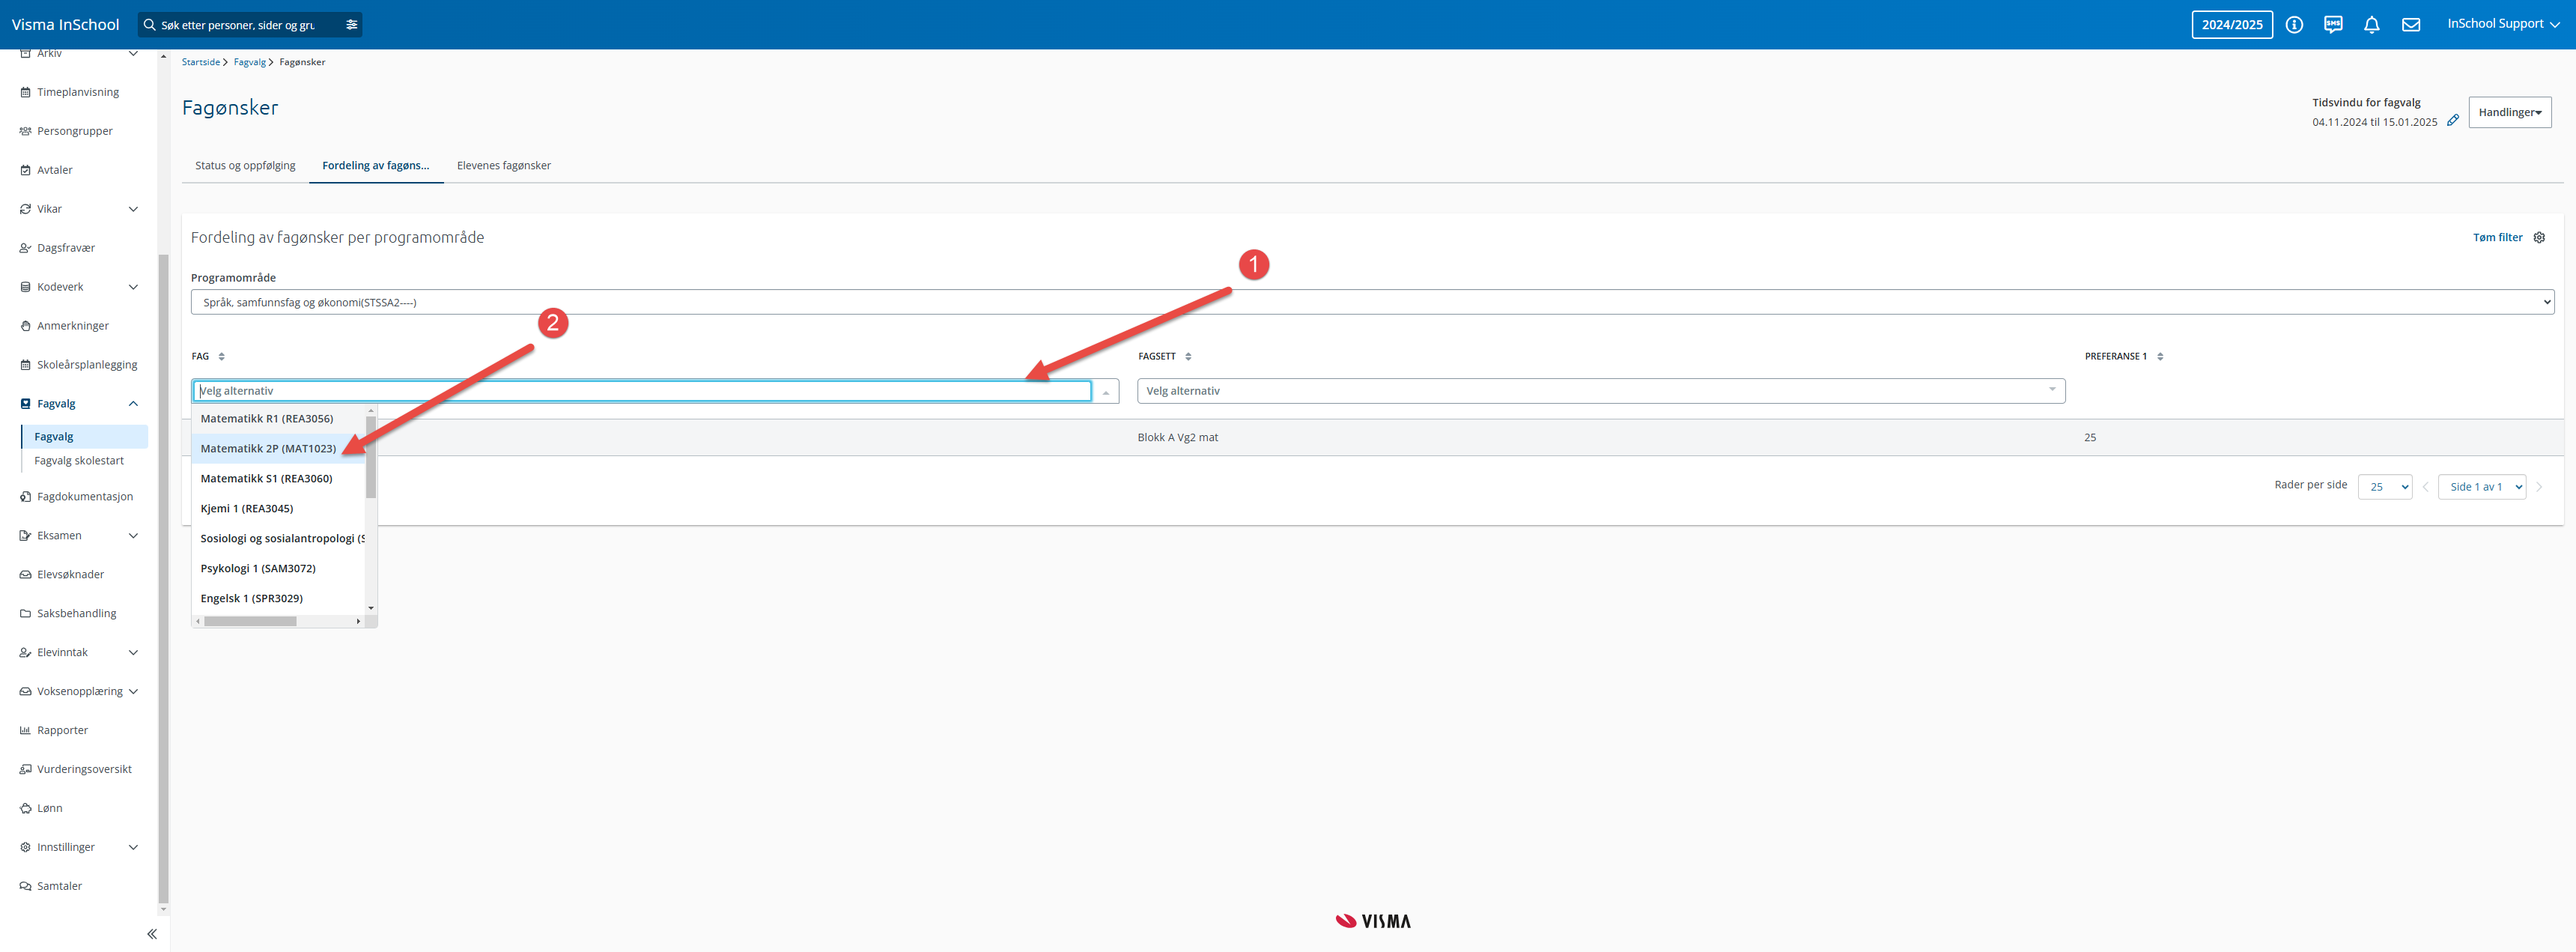Sort by FAG column arrows
Viewport: 2576px width, 952px height.
(x=221, y=357)
